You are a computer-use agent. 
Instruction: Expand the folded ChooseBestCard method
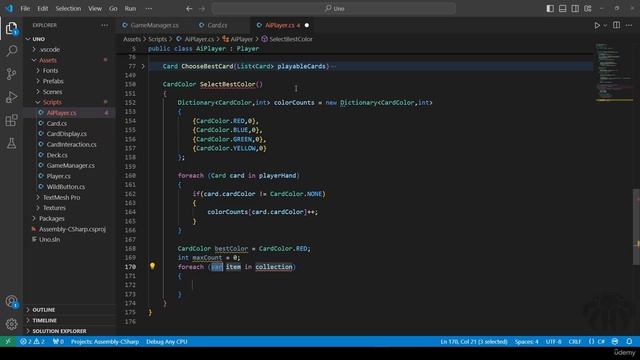click(x=143, y=66)
